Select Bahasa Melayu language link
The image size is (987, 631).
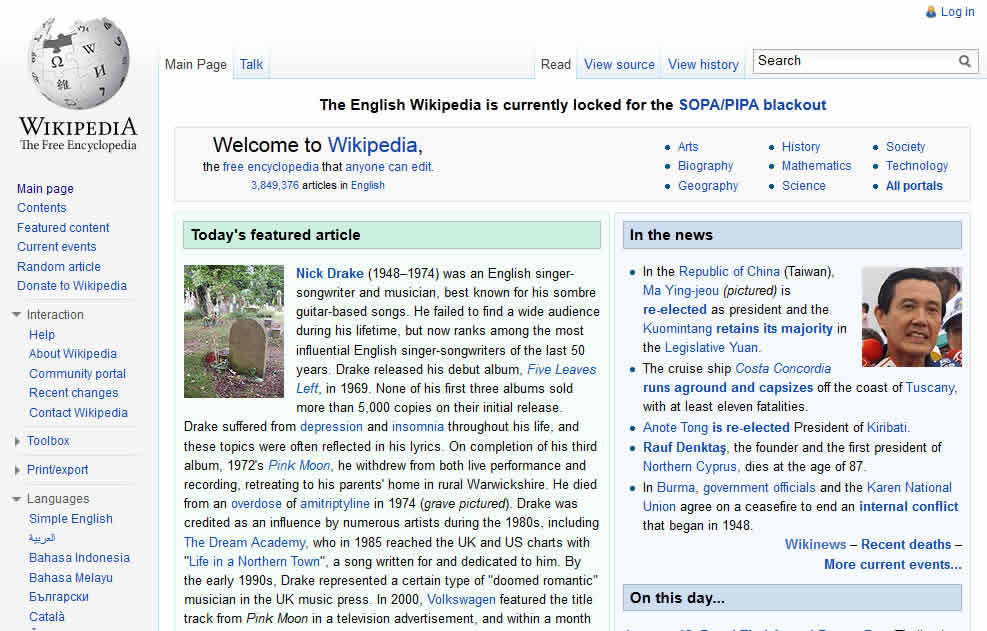[70, 577]
